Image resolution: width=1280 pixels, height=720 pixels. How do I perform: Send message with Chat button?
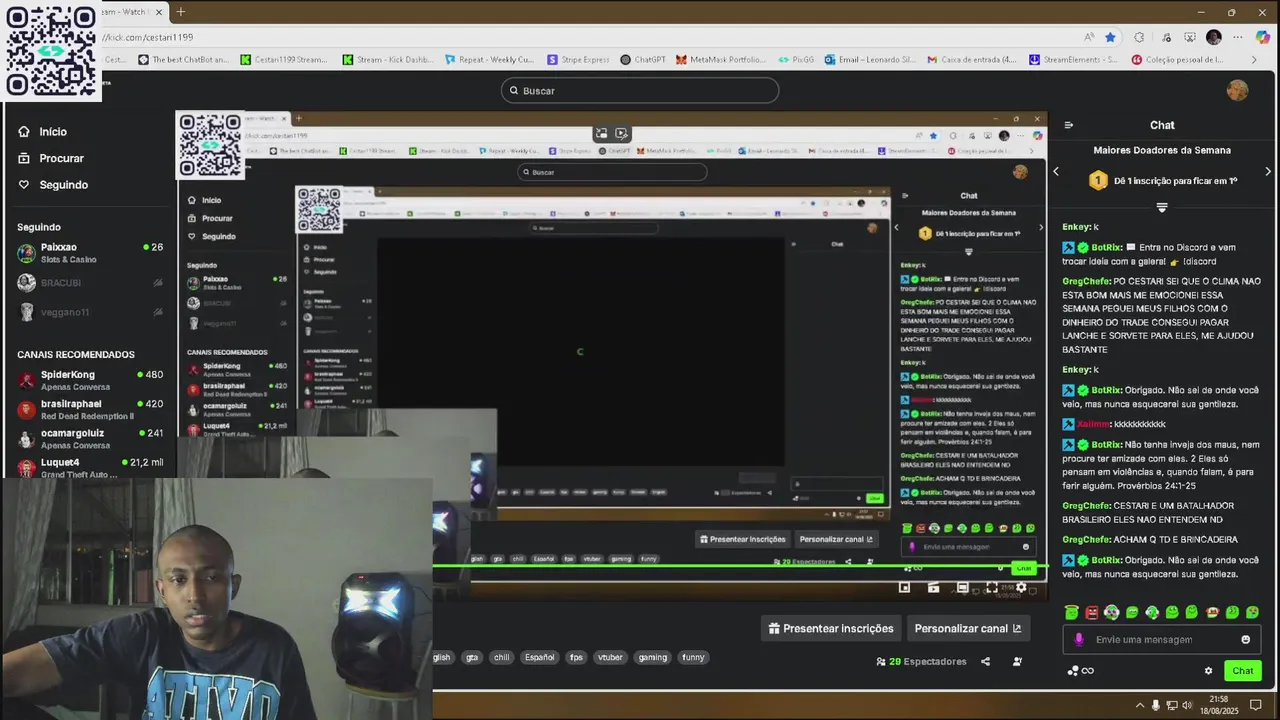coord(1242,671)
